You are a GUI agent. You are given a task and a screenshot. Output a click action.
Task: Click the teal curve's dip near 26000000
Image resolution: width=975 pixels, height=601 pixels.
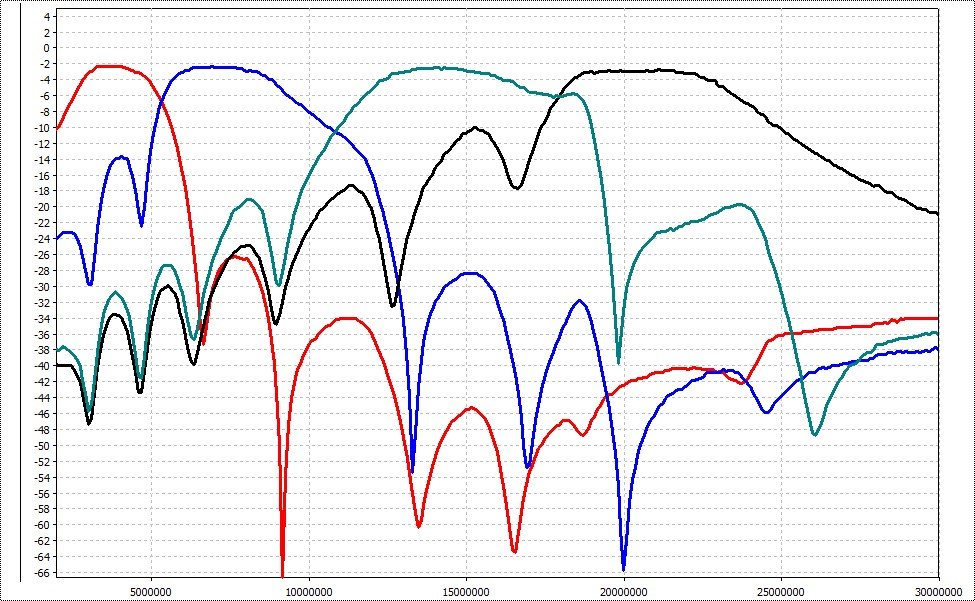(x=815, y=434)
